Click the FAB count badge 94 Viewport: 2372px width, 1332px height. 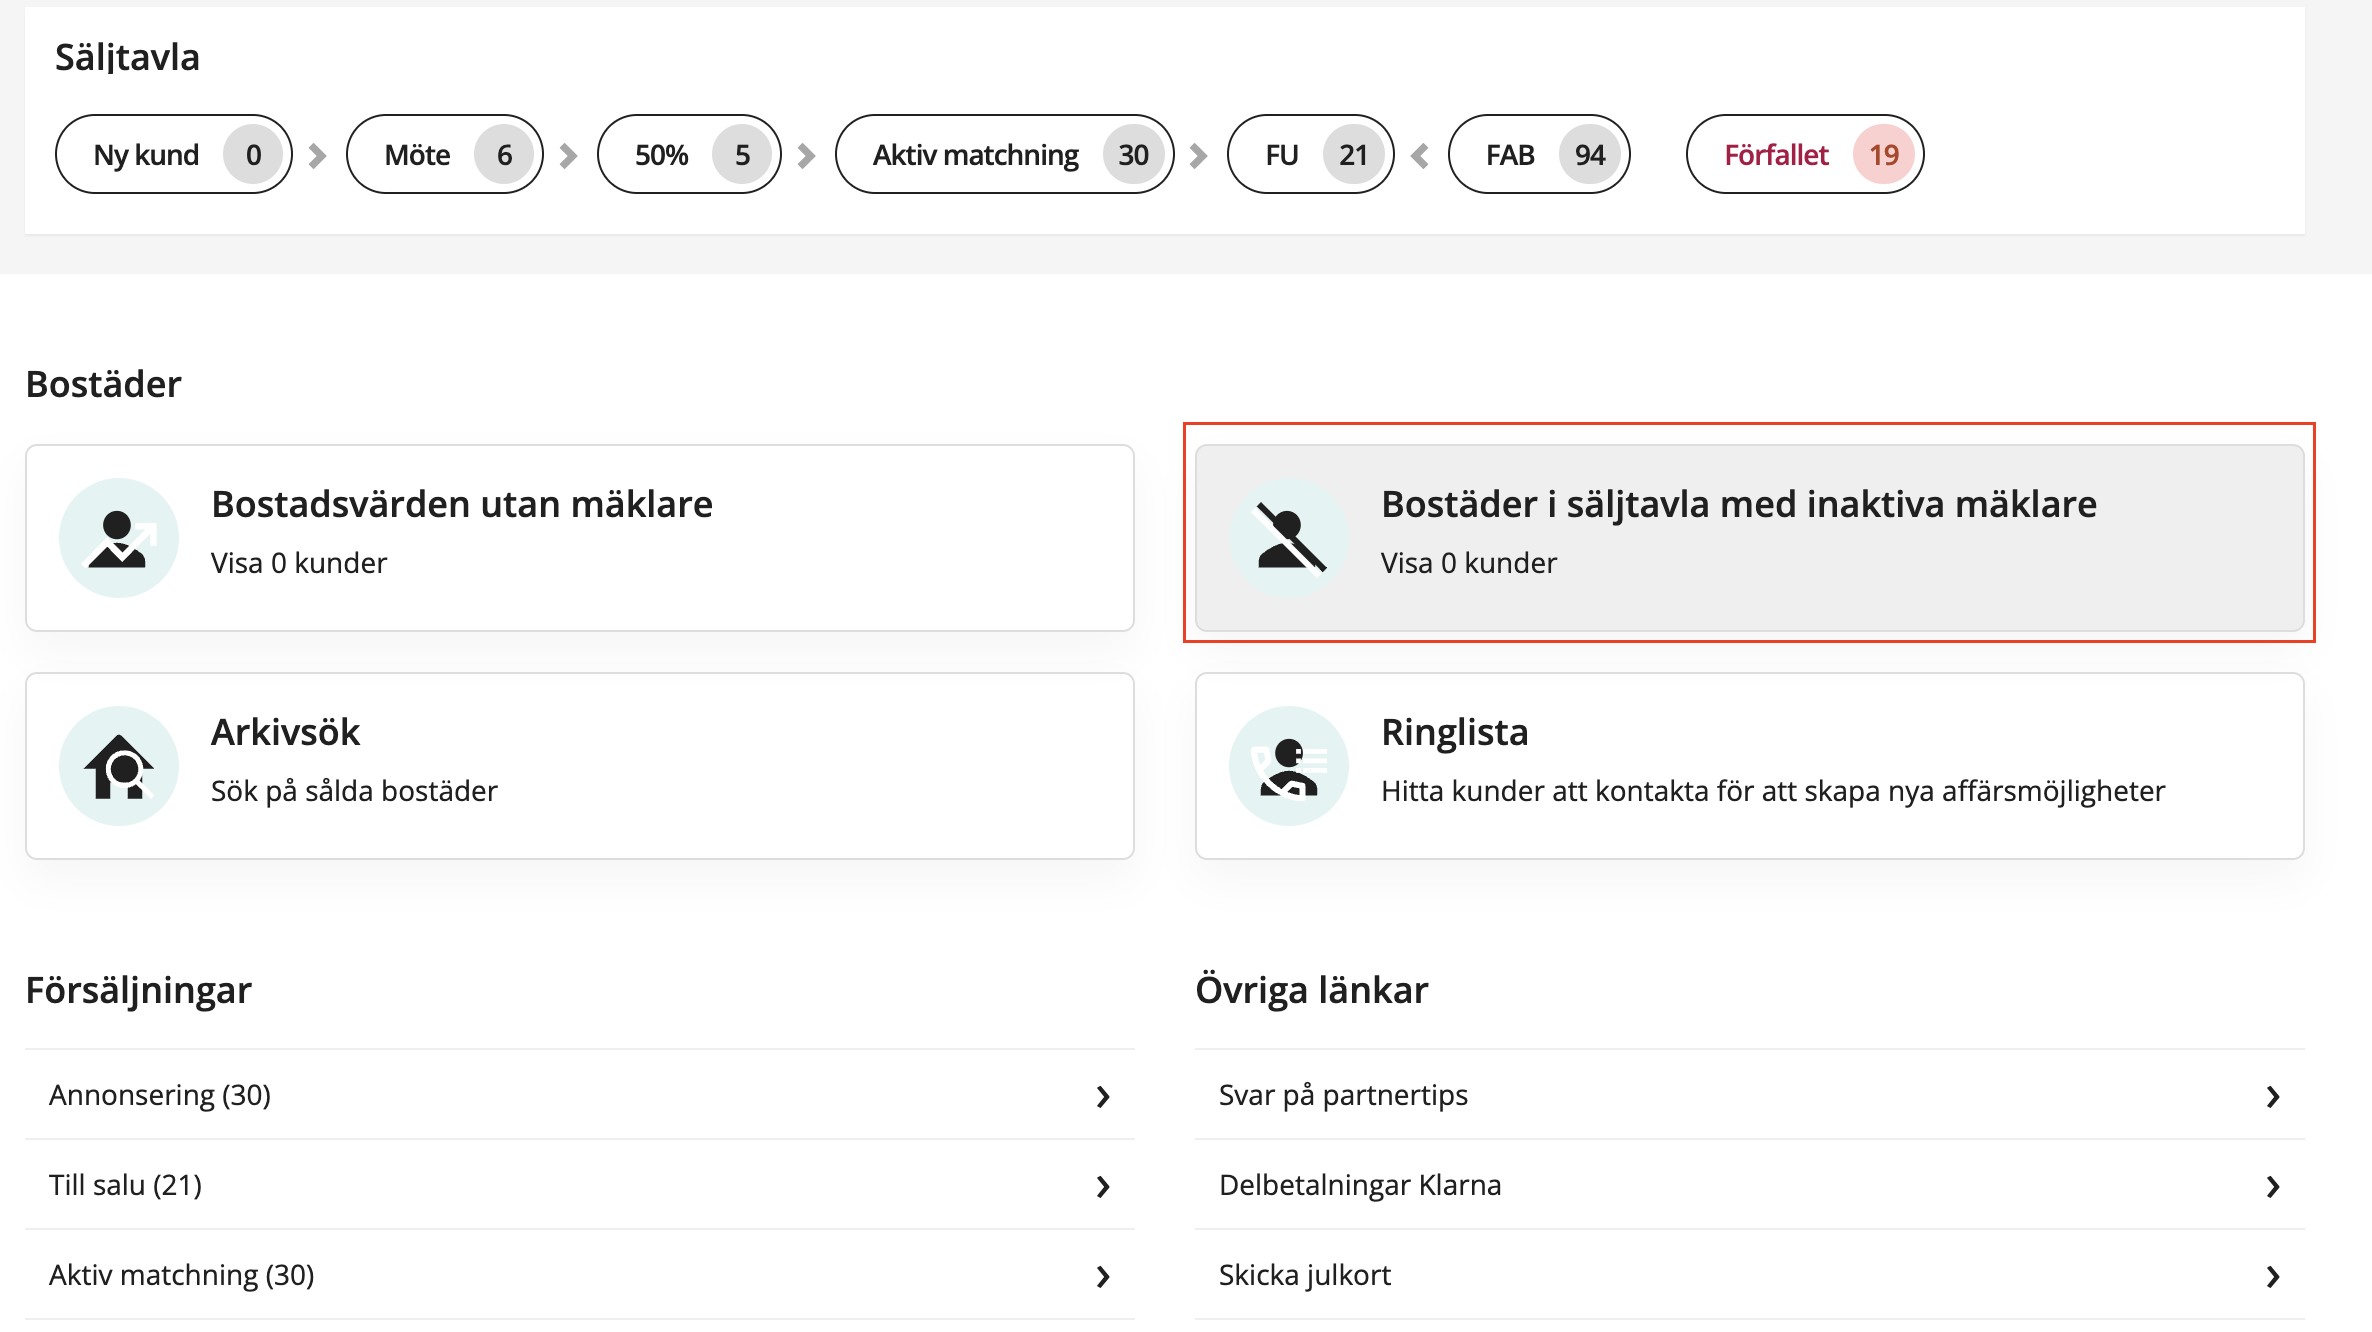(x=1589, y=155)
